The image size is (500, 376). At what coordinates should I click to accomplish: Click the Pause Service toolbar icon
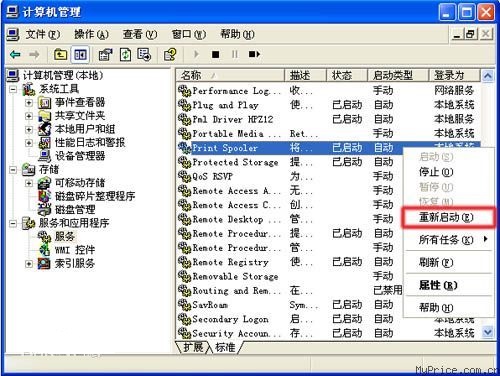pos(235,54)
